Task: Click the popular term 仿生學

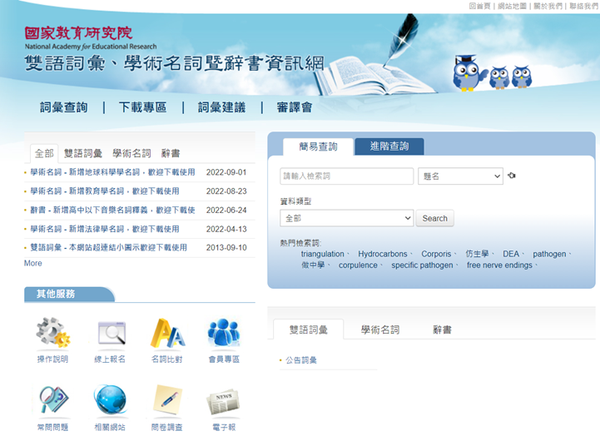Action: point(477,254)
